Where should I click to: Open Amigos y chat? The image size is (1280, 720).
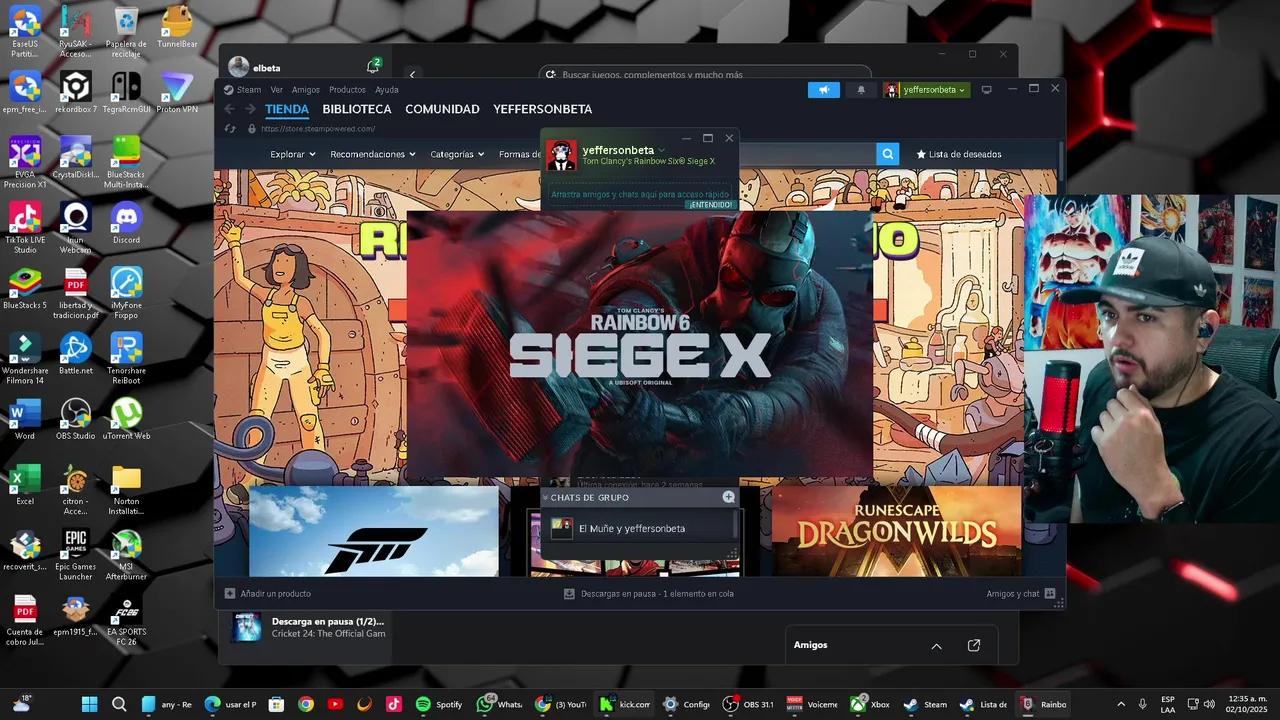tap(1020, 593)
